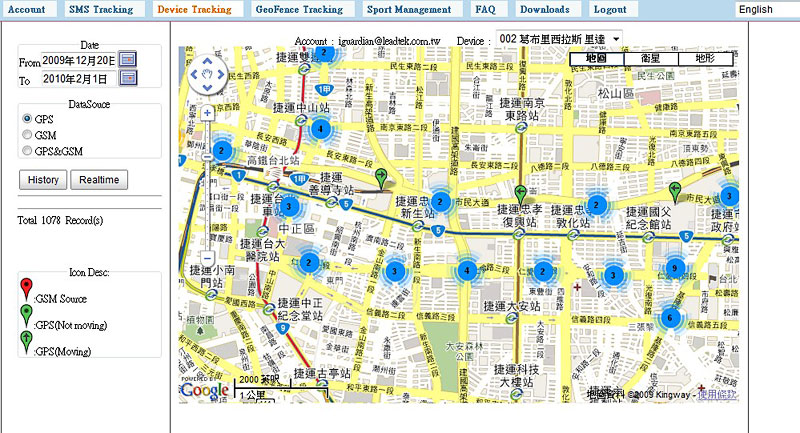Click cluster marker 2 left of 高鐵台北站
800x433 pixels.
point(221,150)
